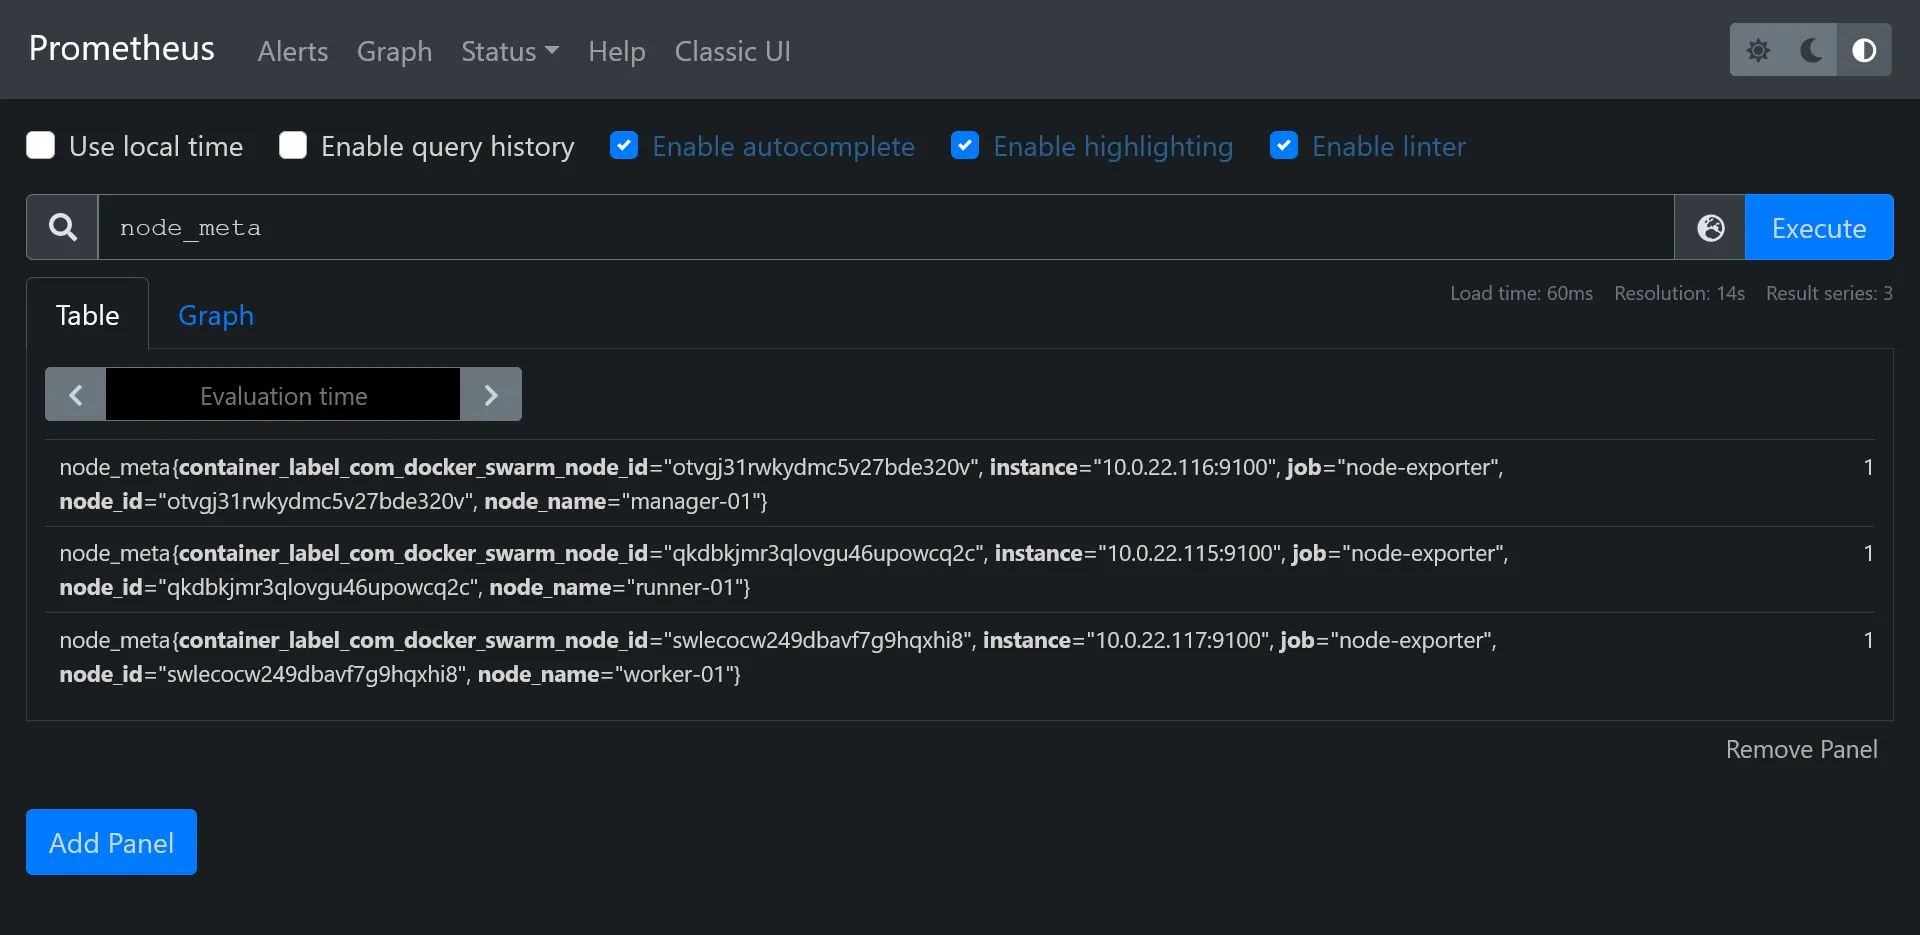Toggle off the Enable linter checkbox
Viewport: 1920px width, 935px height.
(1284, 146)
